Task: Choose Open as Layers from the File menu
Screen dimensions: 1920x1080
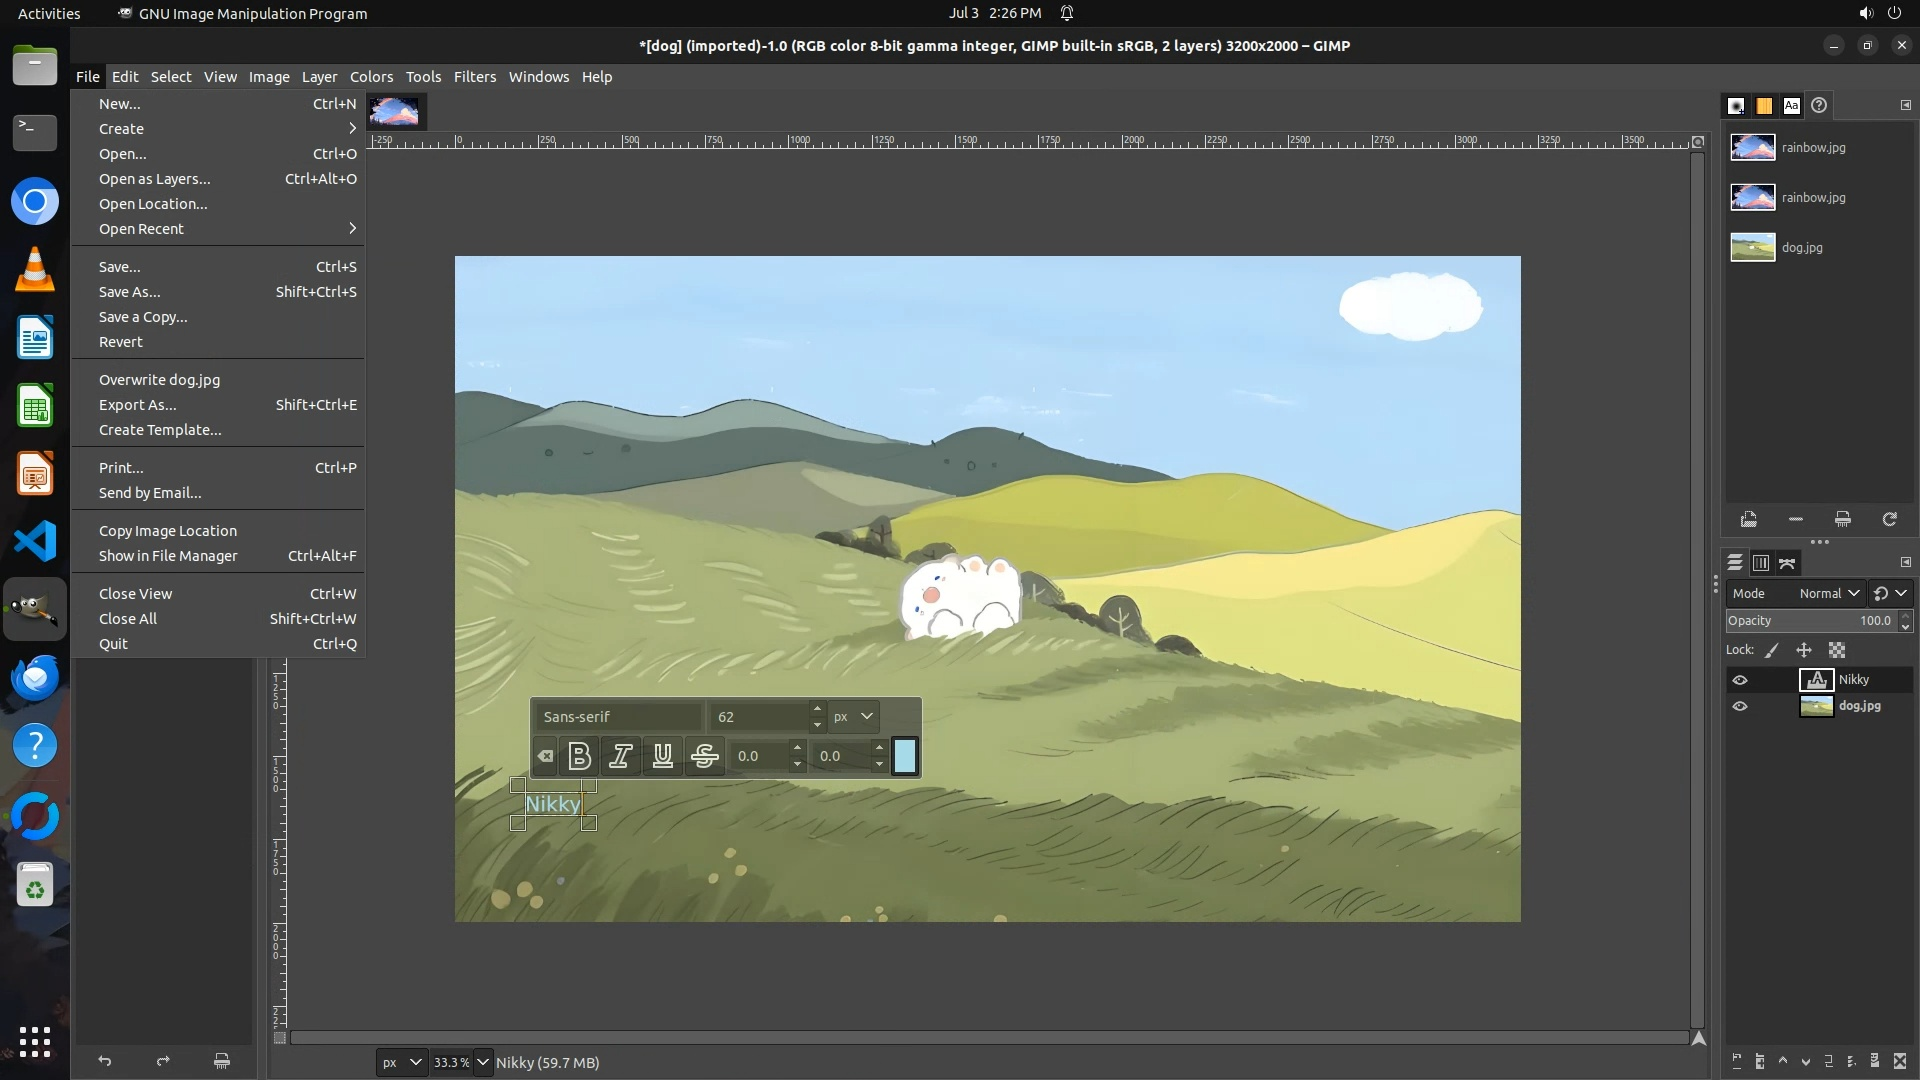Action: click(154, 179)
